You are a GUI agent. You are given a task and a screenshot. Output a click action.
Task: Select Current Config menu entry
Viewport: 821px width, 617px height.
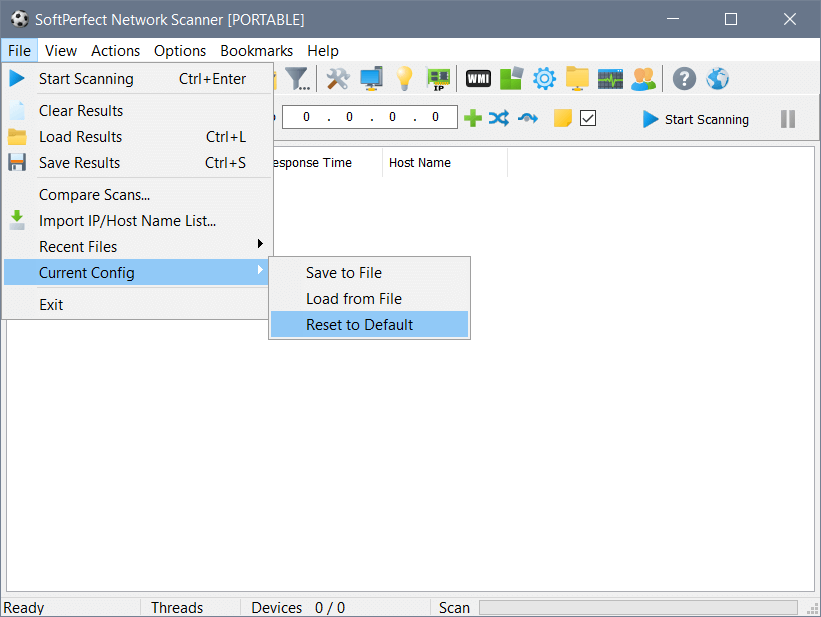pyautogui.click(x=136, y=272)
